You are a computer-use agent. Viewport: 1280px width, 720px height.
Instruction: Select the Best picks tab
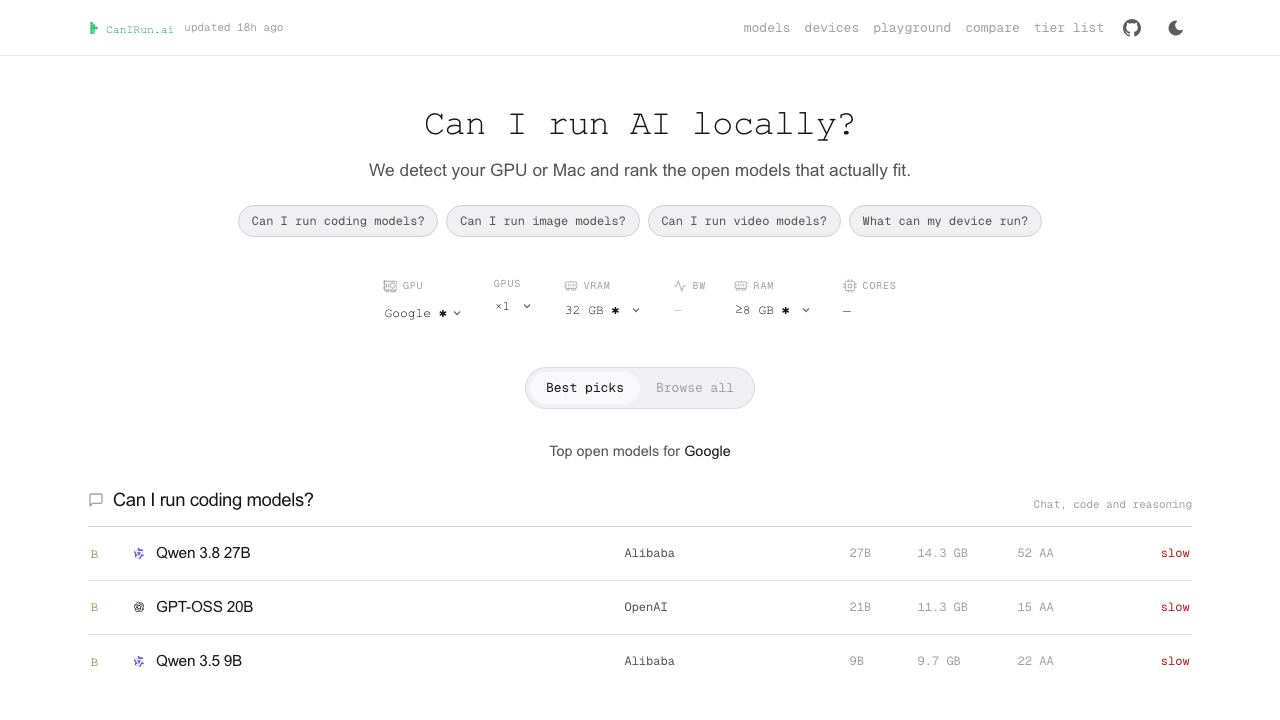pyautogui.click(x=585, y=388)
